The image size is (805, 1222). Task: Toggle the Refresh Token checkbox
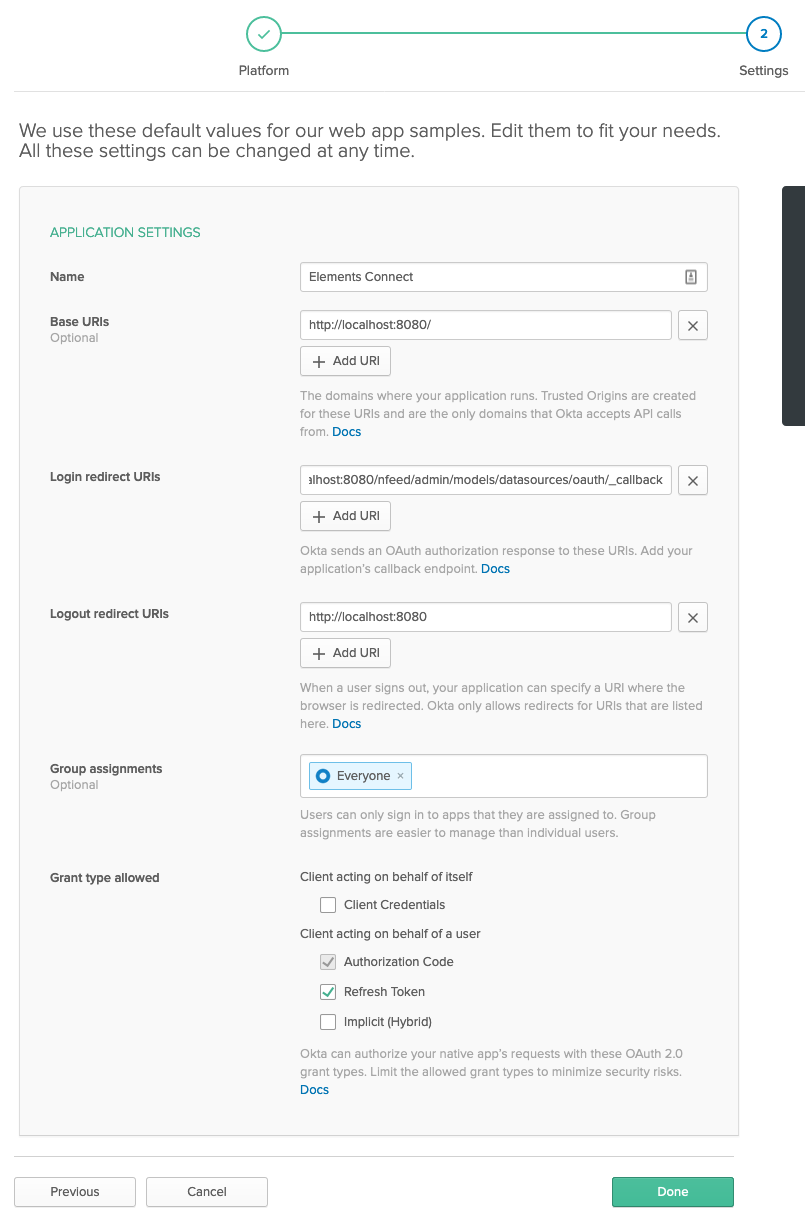point(328,992)
